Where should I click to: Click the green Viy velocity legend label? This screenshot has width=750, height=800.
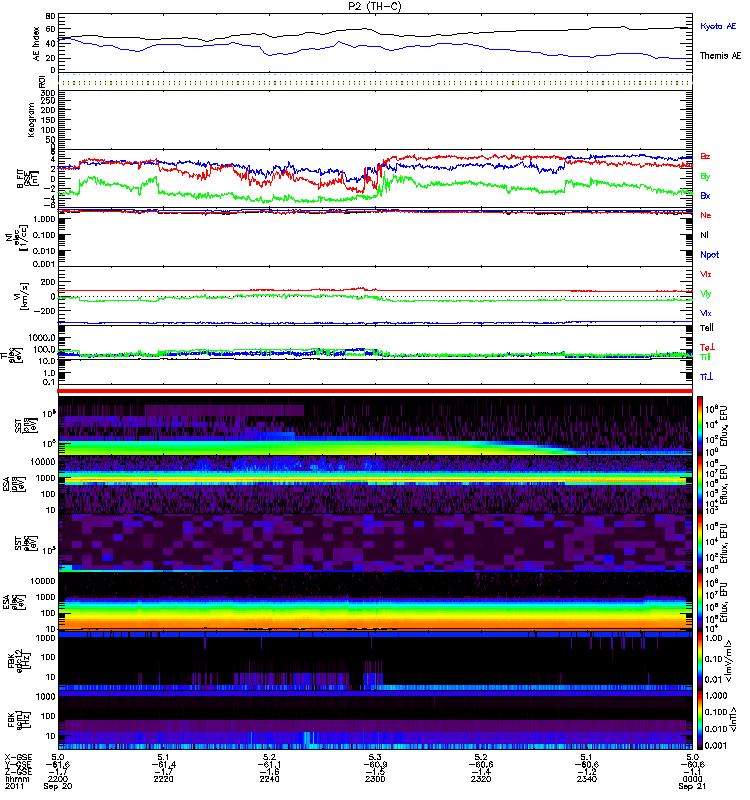pos(706,294)
